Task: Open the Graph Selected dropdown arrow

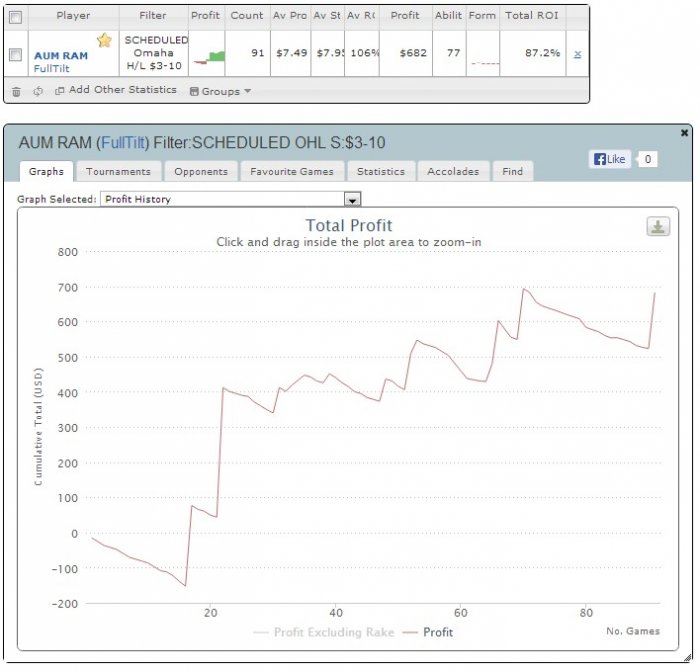Action: pos(352,199)
